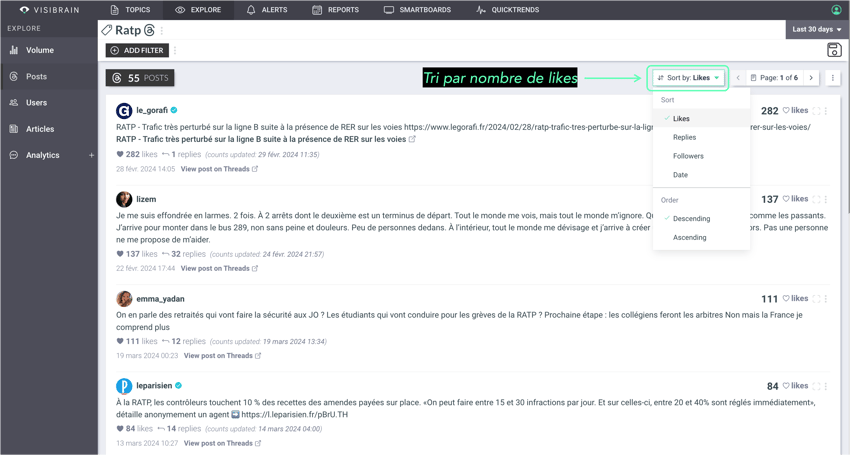The height and width of the screenshot is (455, 850).
Task: Open the leparisien profile avatar
Action: 124,386
